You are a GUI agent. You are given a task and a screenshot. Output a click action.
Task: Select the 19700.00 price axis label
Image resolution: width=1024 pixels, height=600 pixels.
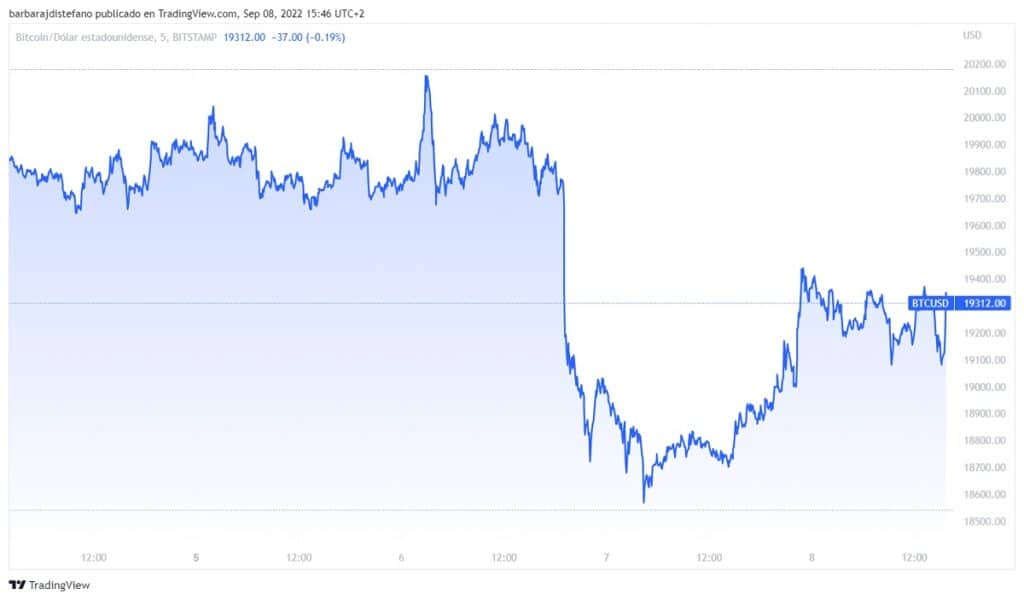point(984,199)
